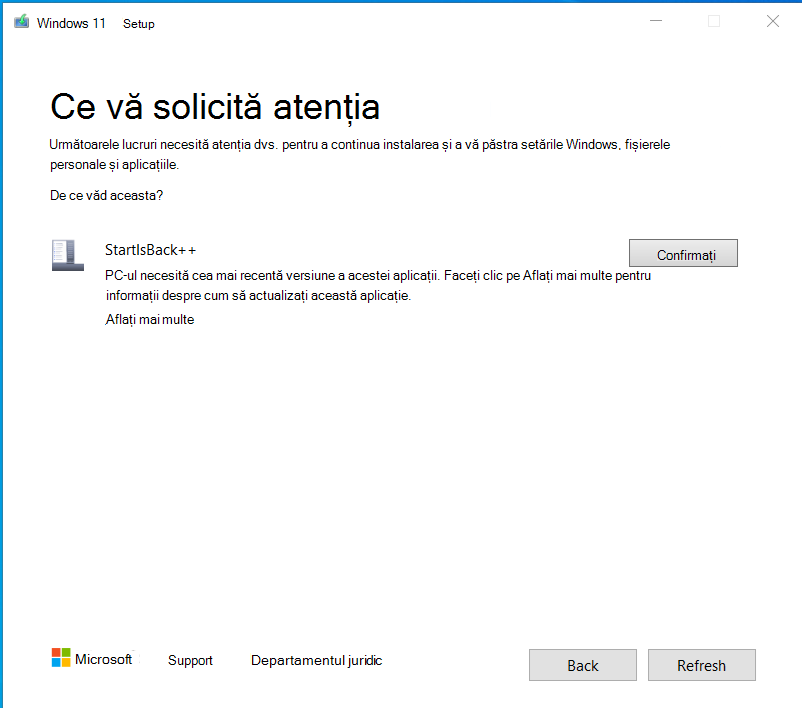This screenshot has height=708, width=802.
Task: Open the De ce văd aceasta? link
Action: (106, 195)
